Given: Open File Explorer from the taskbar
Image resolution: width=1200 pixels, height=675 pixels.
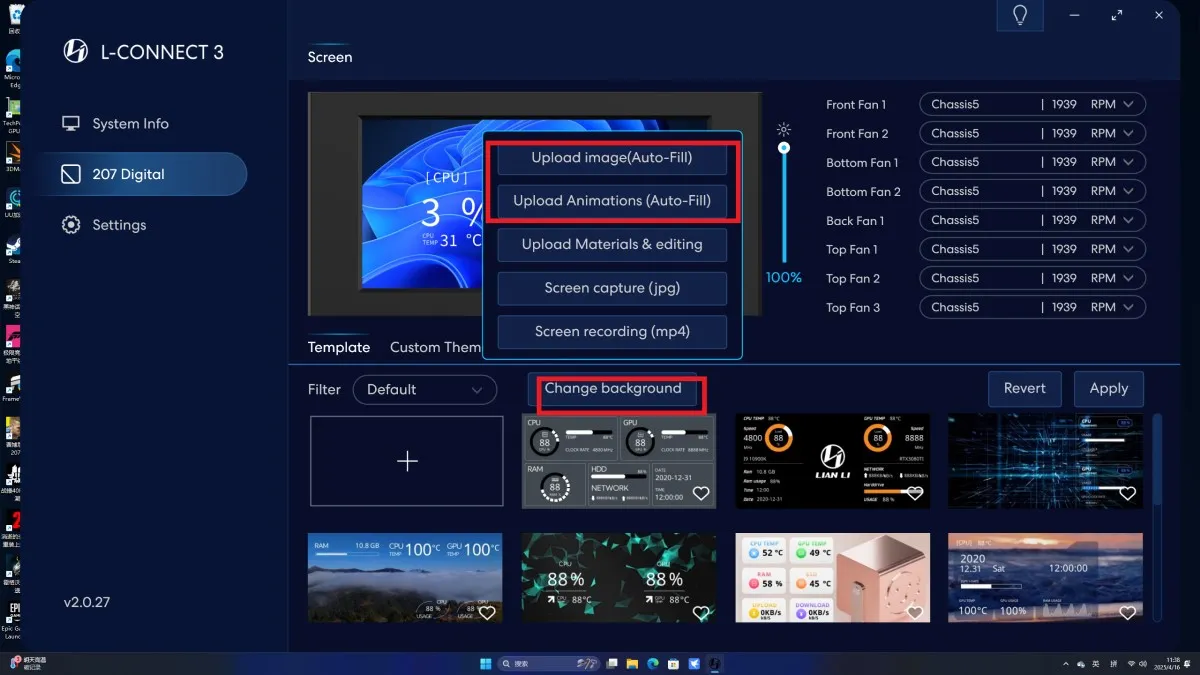Looking at the screenshot, I should pos(632,663).
